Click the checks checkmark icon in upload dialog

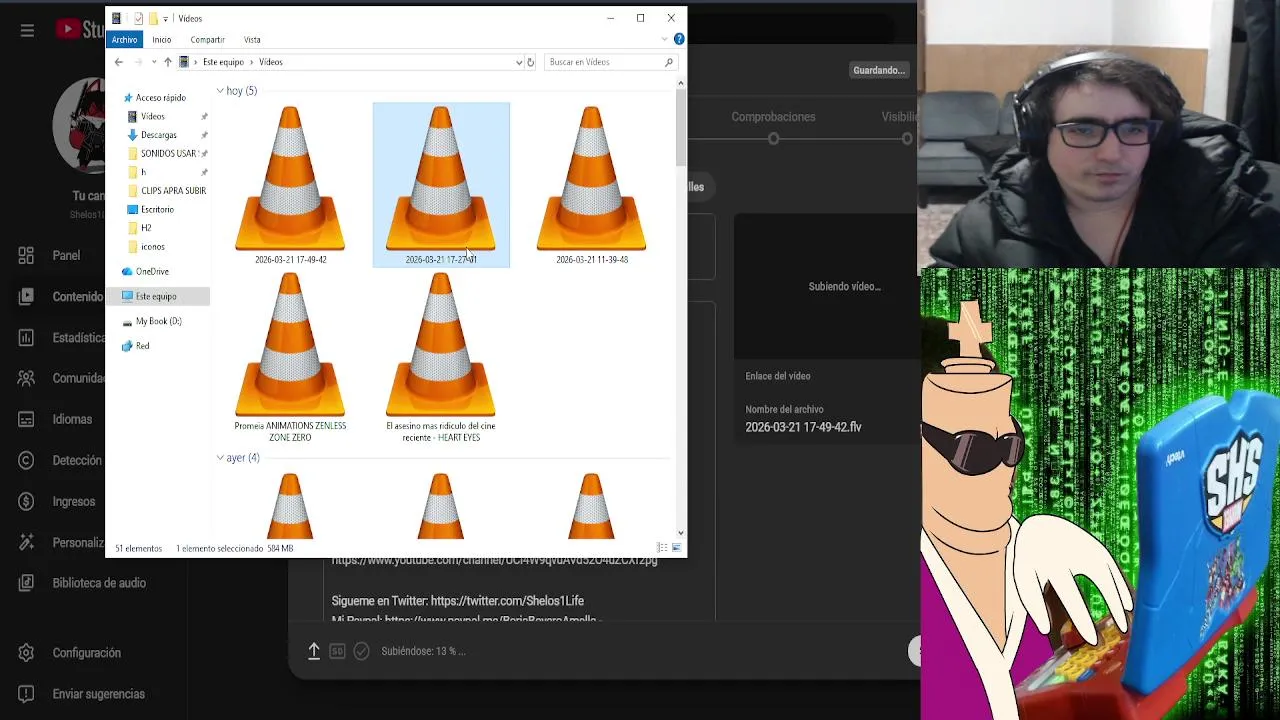[x=361, y=651]
